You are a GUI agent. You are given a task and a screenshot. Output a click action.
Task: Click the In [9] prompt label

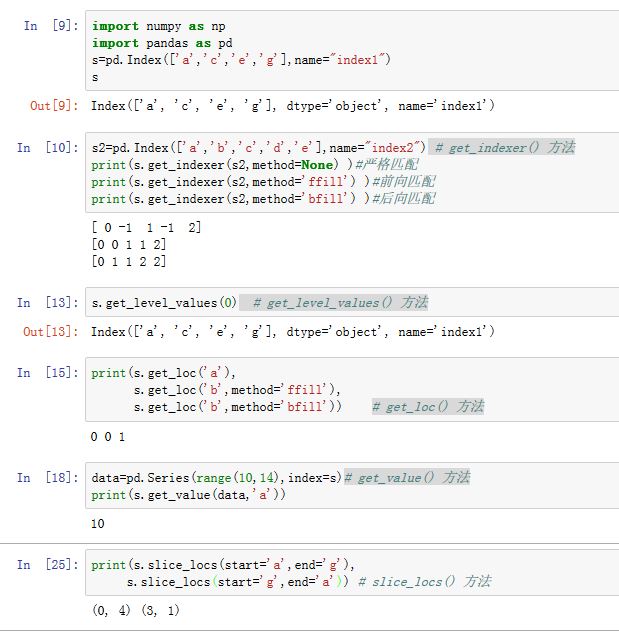48,26
